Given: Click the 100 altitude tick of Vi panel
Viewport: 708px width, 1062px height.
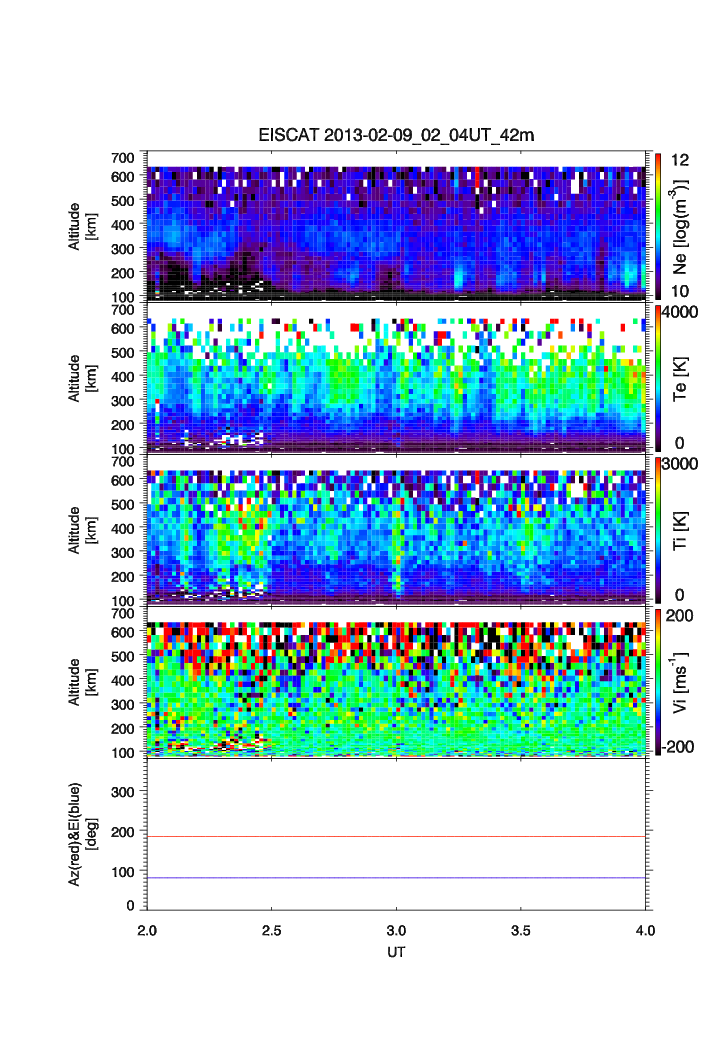Looking at the screenshot, I should 123,752.
